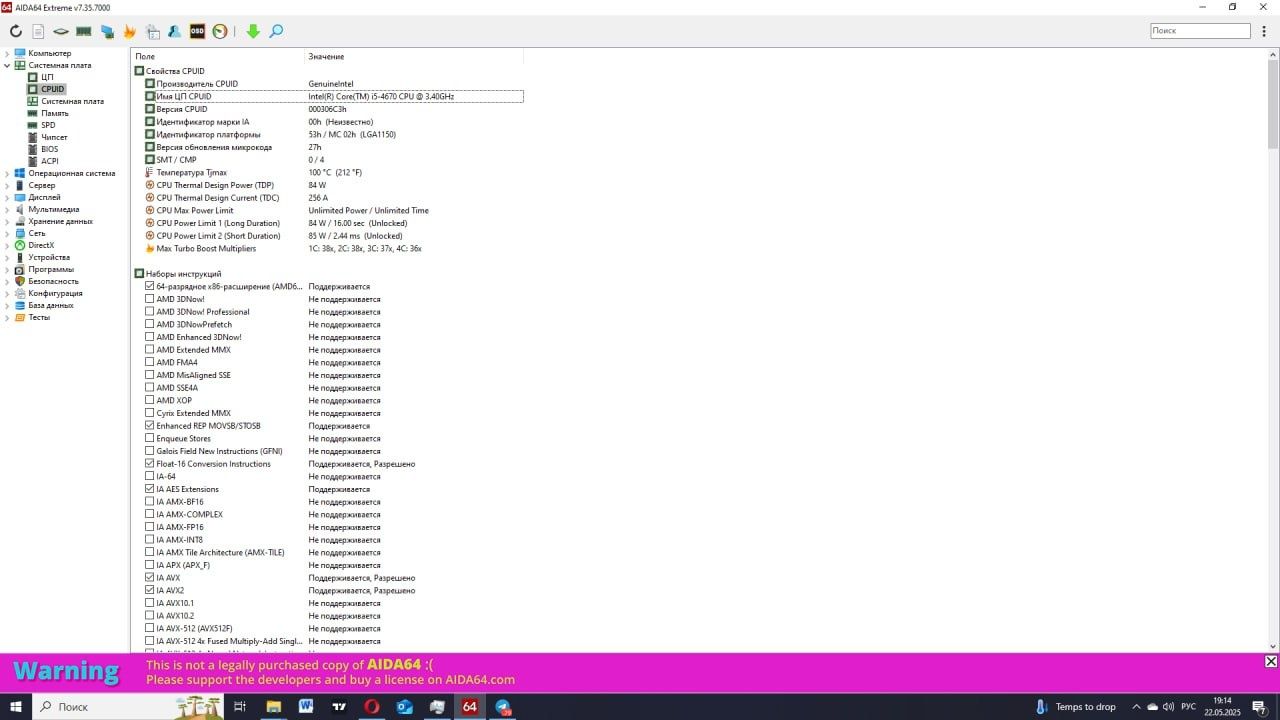This screenshot has height=720, width=1280.
Task: Launch the flame stability test icon
Action: (x=129, y=32)
